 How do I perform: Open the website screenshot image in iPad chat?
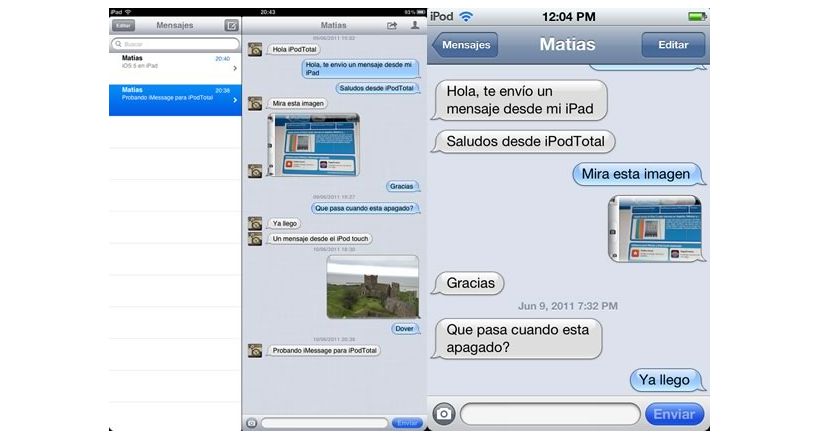(314, 145)
